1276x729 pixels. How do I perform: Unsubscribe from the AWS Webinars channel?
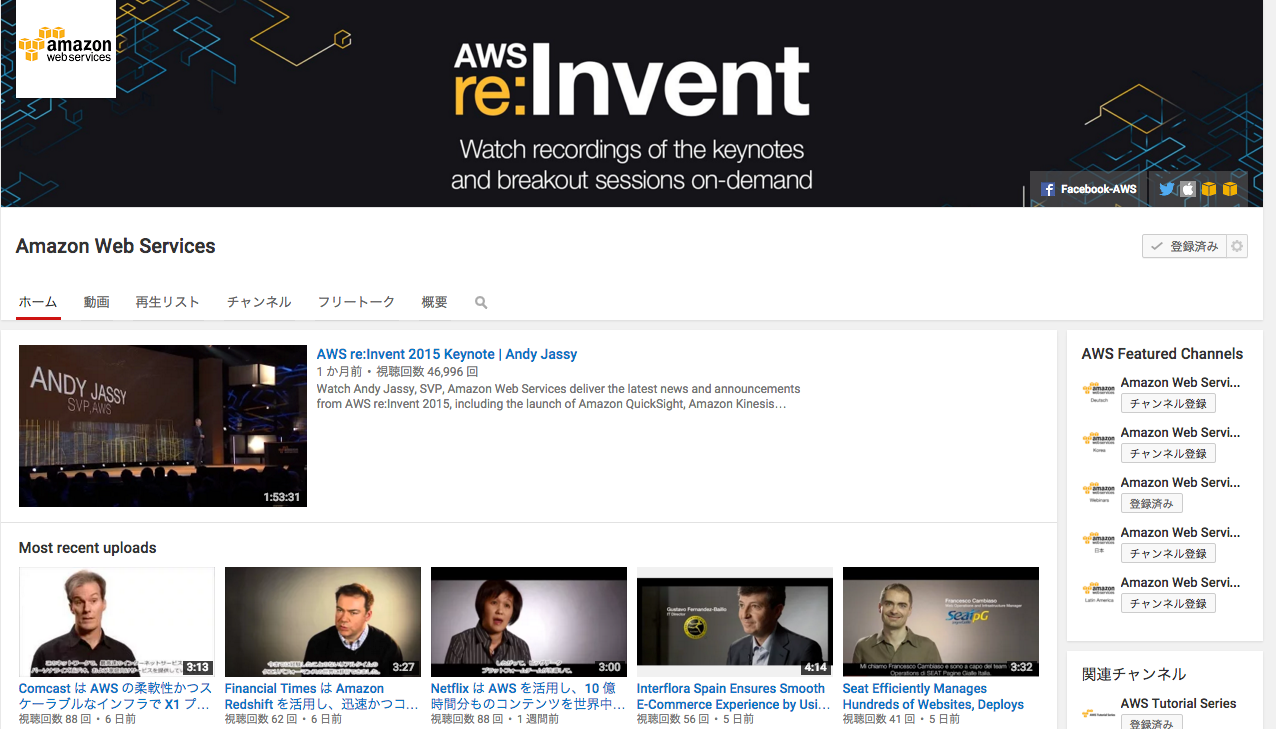(1151, 503)
